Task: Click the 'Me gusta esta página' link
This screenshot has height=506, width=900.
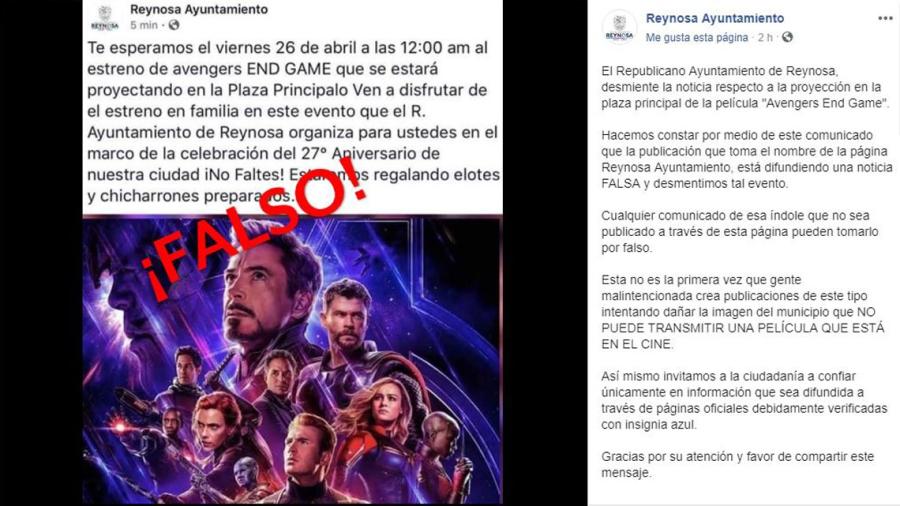Action: click(697, 37)
